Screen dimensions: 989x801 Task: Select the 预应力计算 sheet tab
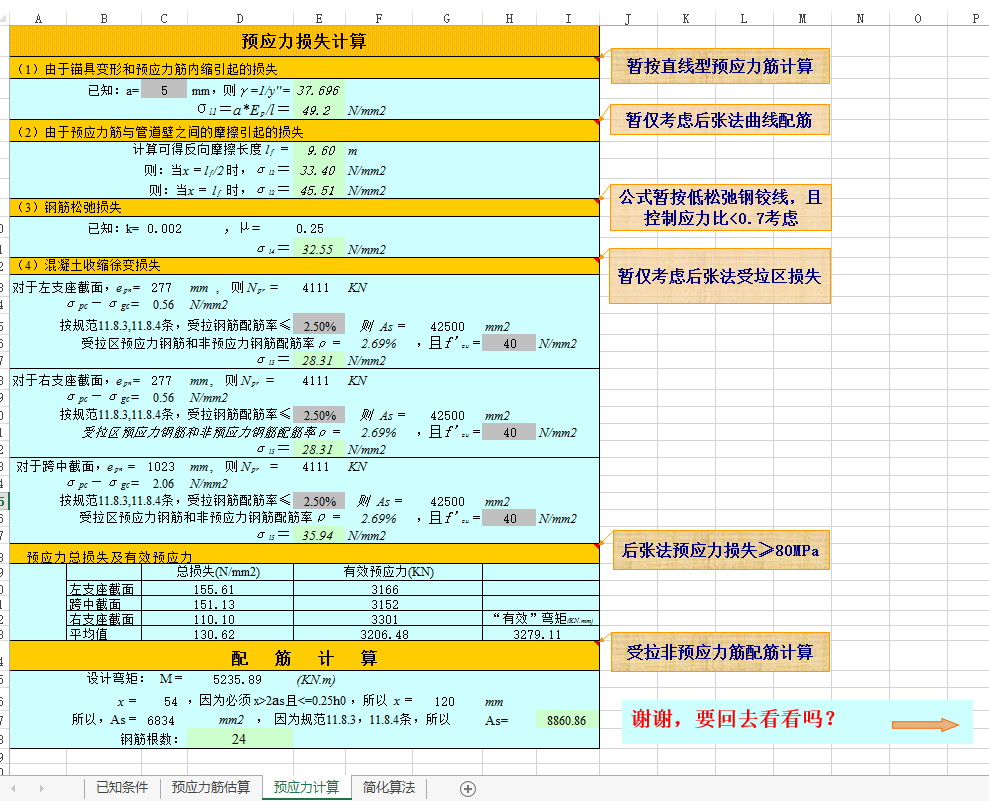tap(307, 787)
